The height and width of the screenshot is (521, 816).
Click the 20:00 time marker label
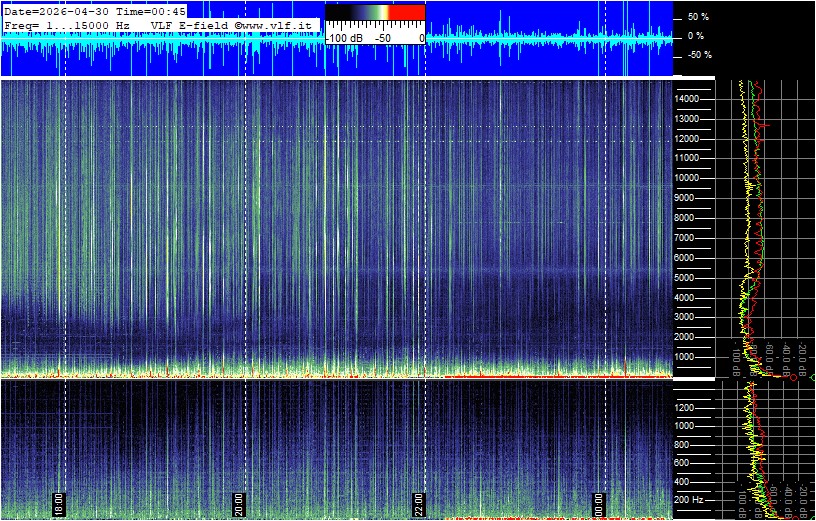(239, 503)
